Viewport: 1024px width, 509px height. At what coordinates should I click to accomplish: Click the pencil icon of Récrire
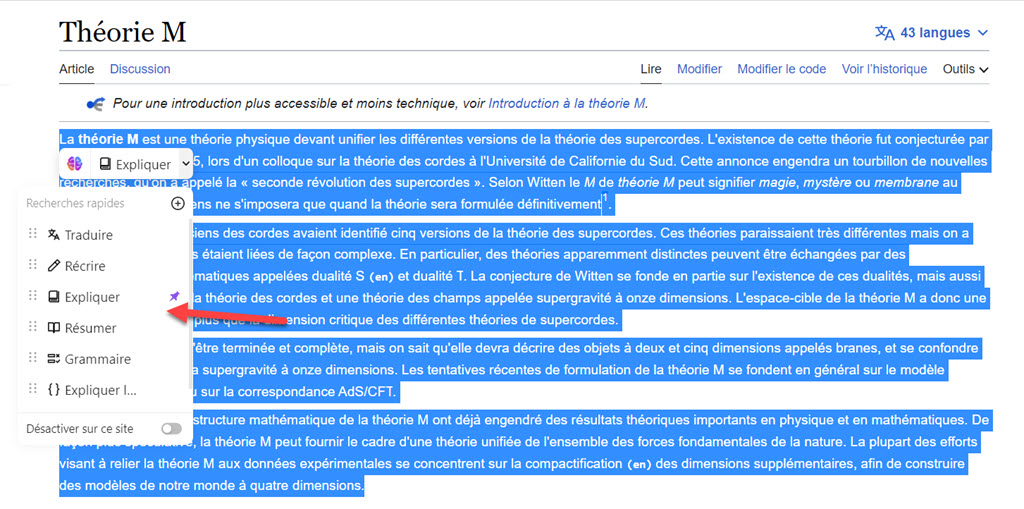click(x=54, y=266)
